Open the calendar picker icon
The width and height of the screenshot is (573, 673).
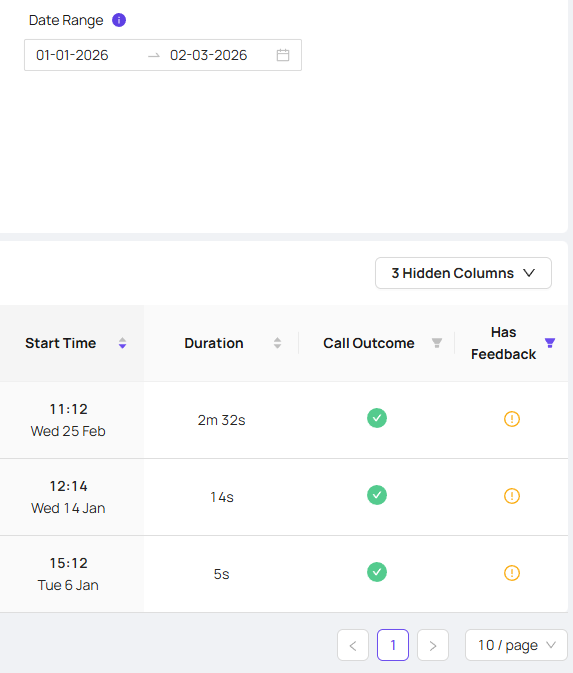pos(283,55)
